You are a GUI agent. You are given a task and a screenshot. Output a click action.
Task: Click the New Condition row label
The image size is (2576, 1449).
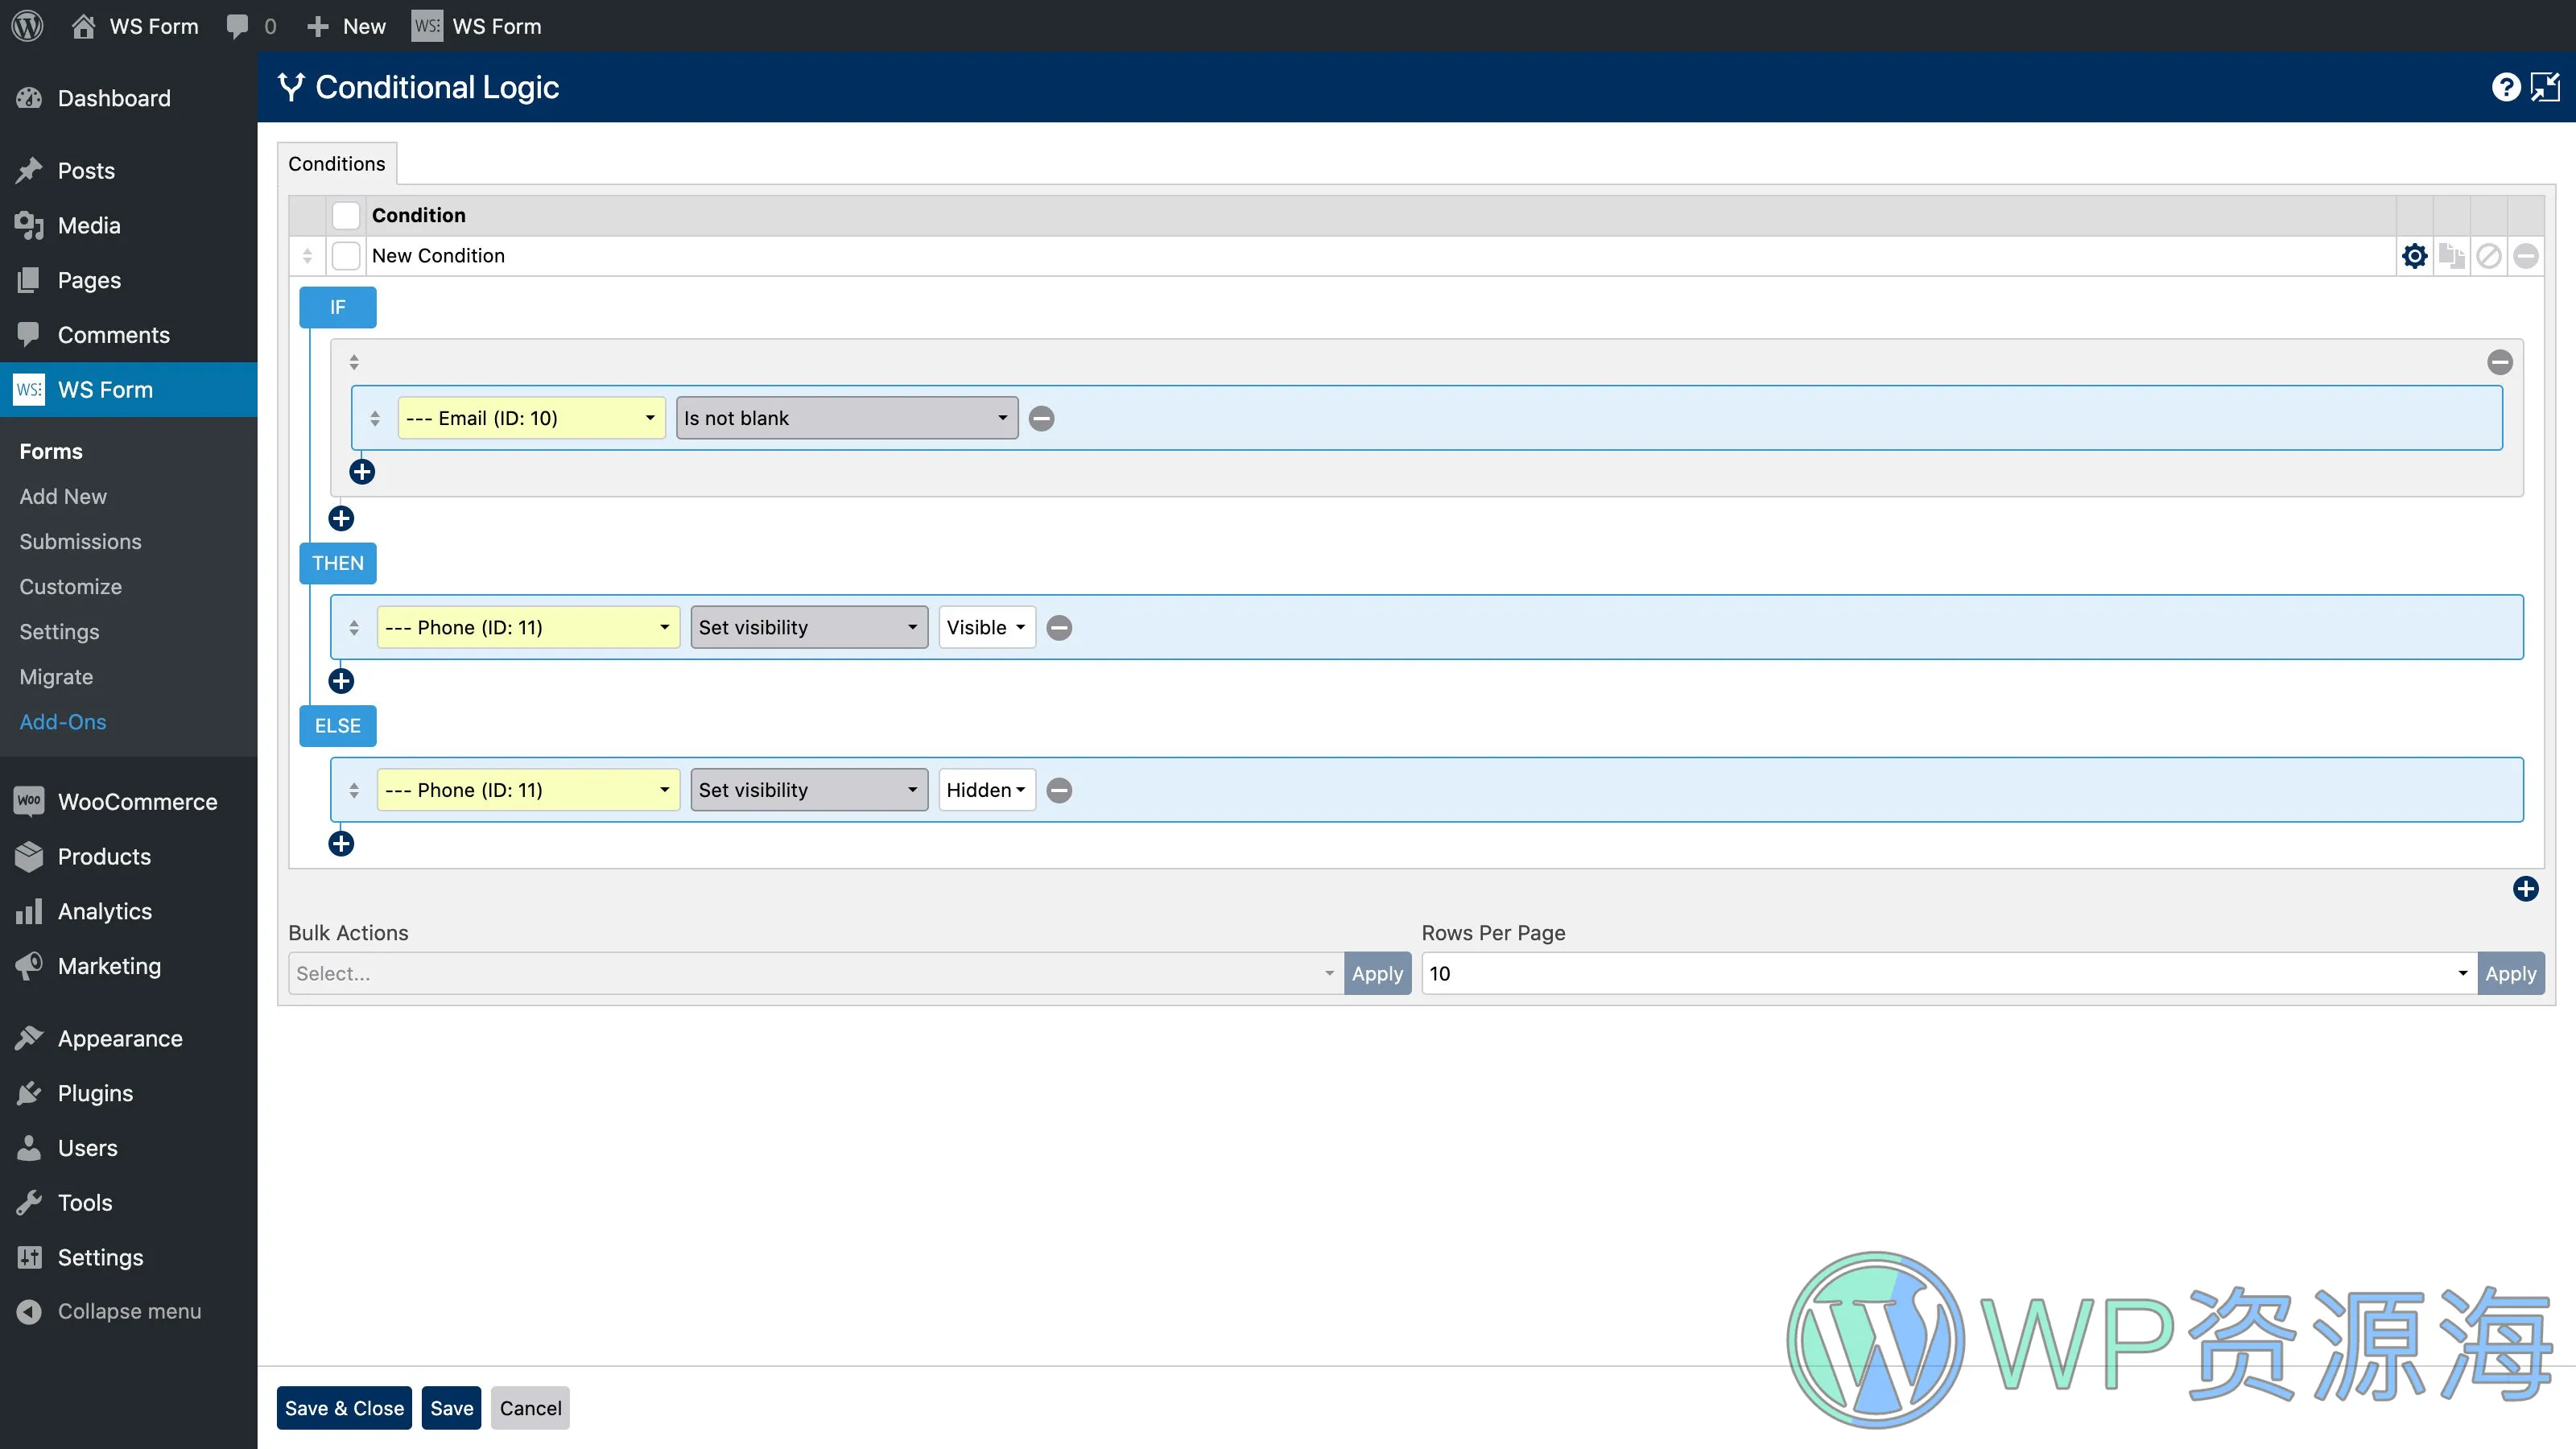[x=438, y=256]
